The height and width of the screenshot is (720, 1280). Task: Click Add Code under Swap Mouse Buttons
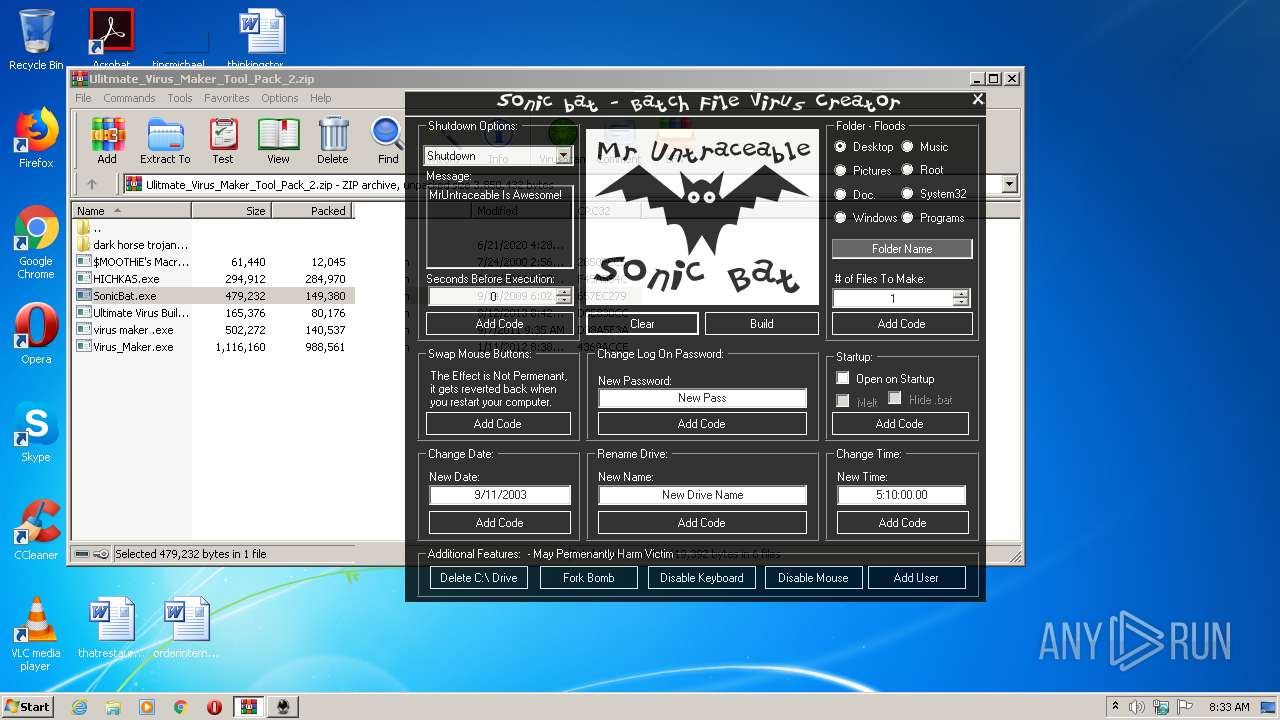pos(498,423)
